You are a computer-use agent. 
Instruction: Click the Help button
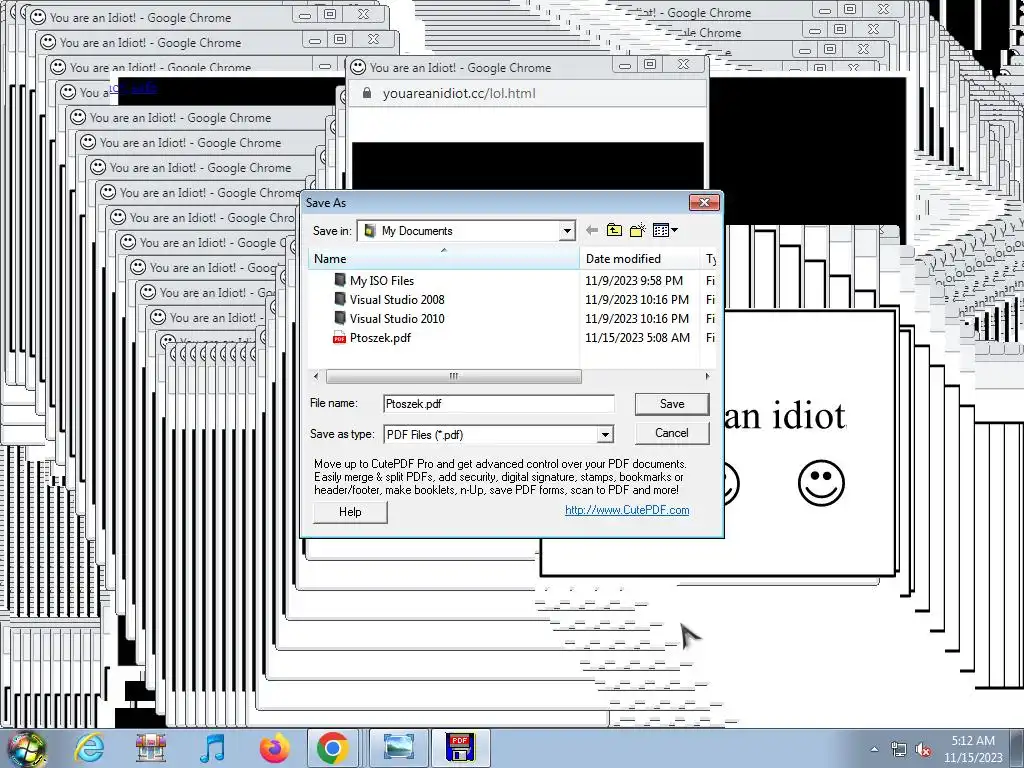point(350,512)
